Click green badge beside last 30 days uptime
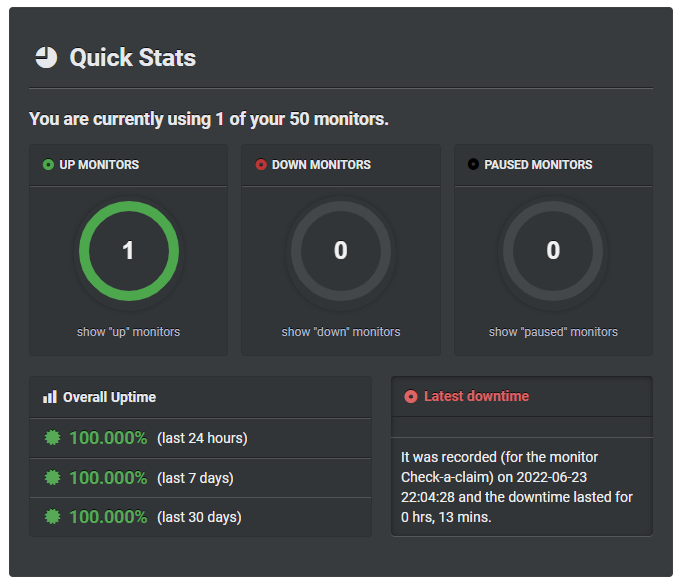Viewport: 675px width, 583px height. [53, 517]
